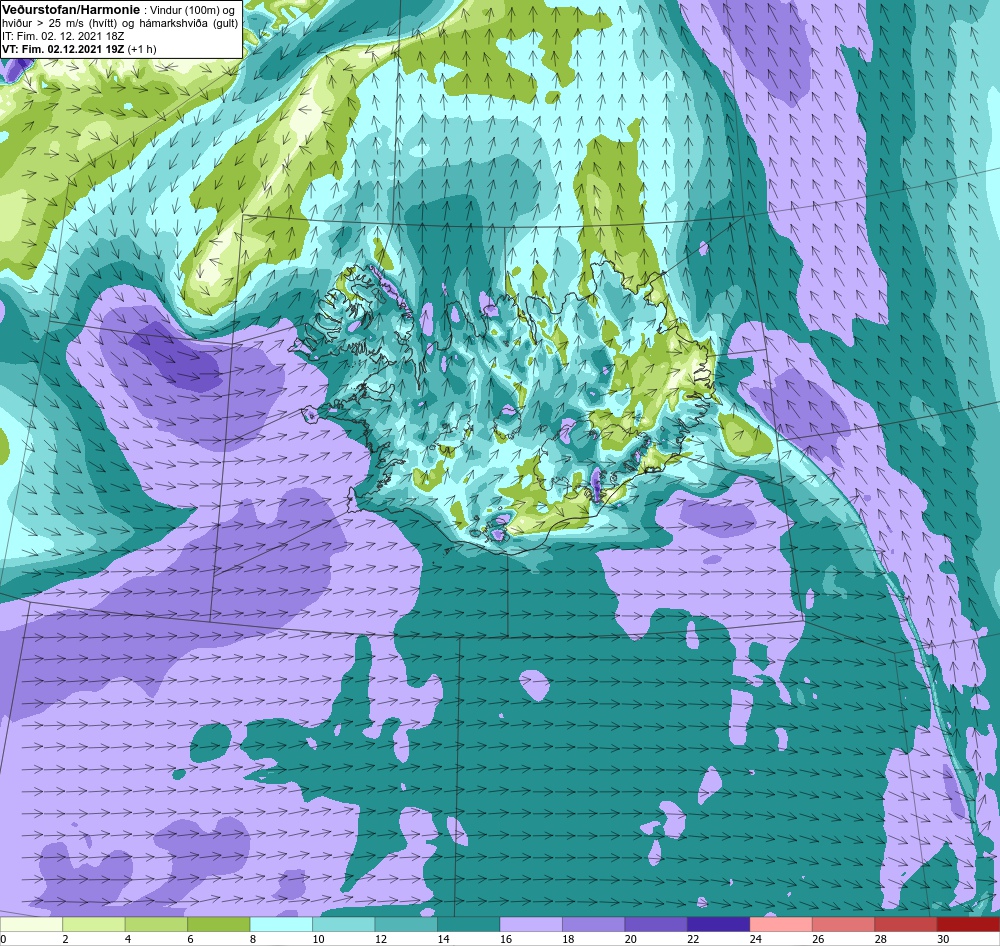Click the '12' label under the color scale
Screen dimensions: 1000x946
(381, 939)
